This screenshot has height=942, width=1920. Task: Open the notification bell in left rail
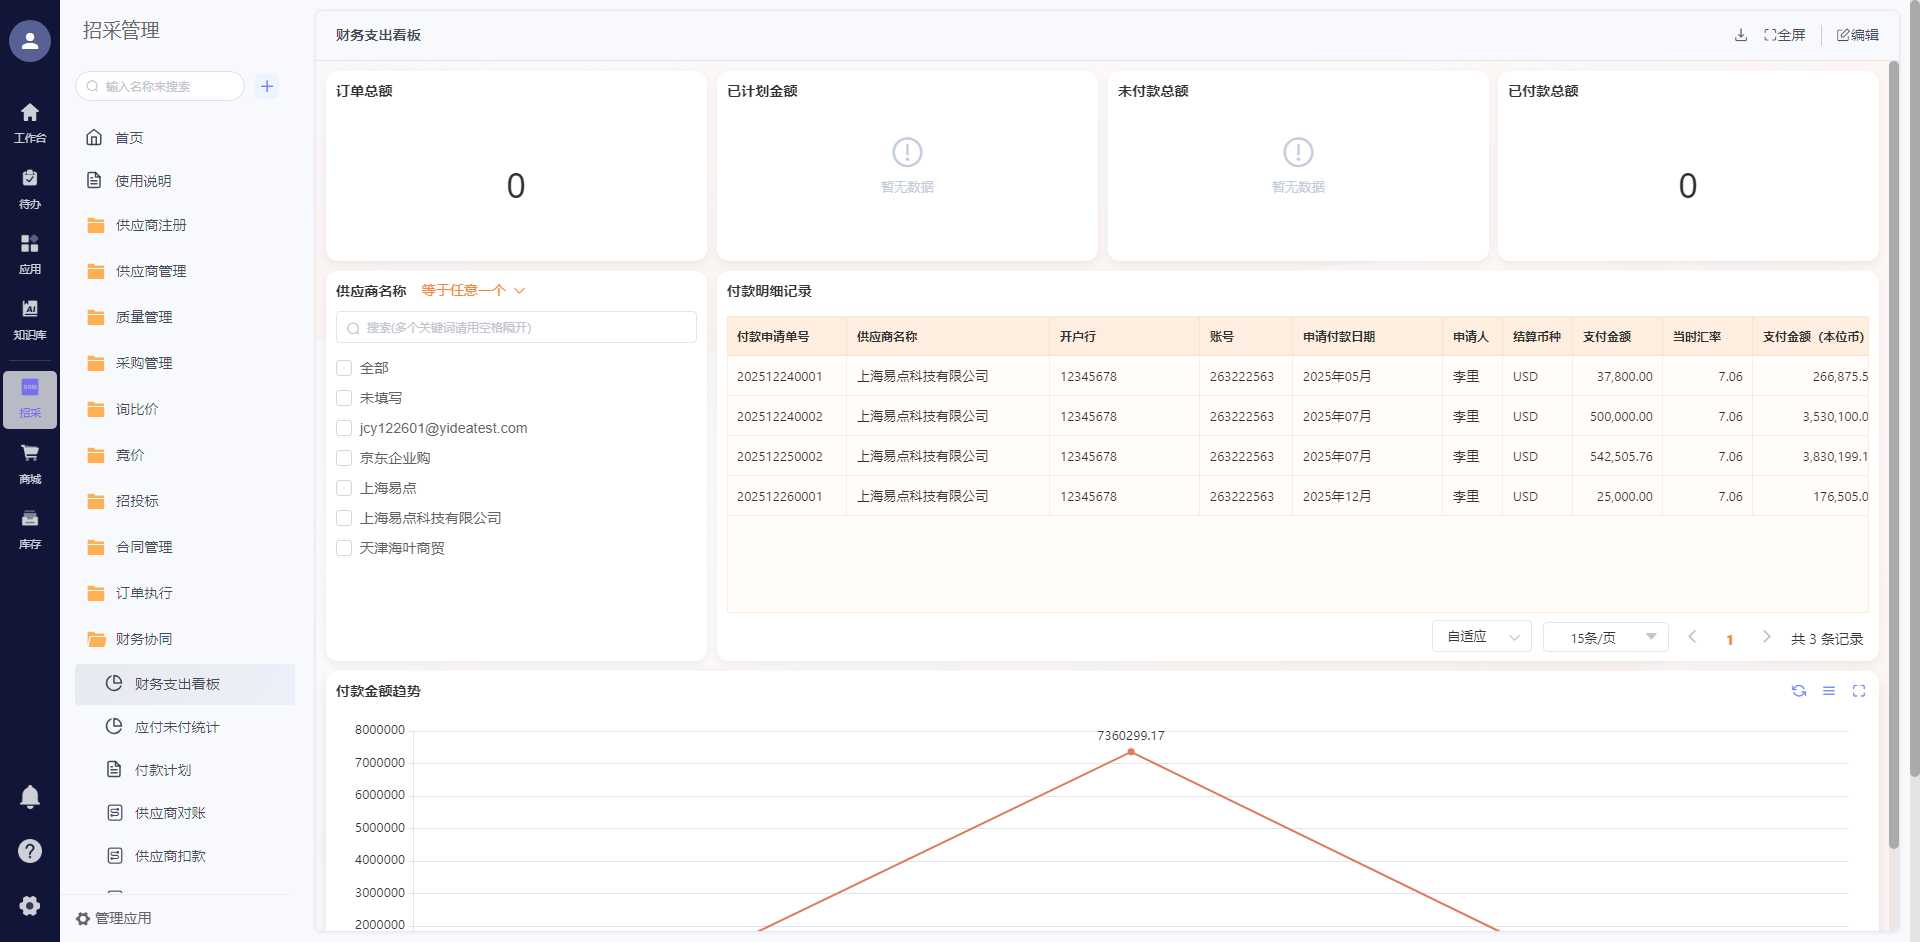[x=30, y=796]
